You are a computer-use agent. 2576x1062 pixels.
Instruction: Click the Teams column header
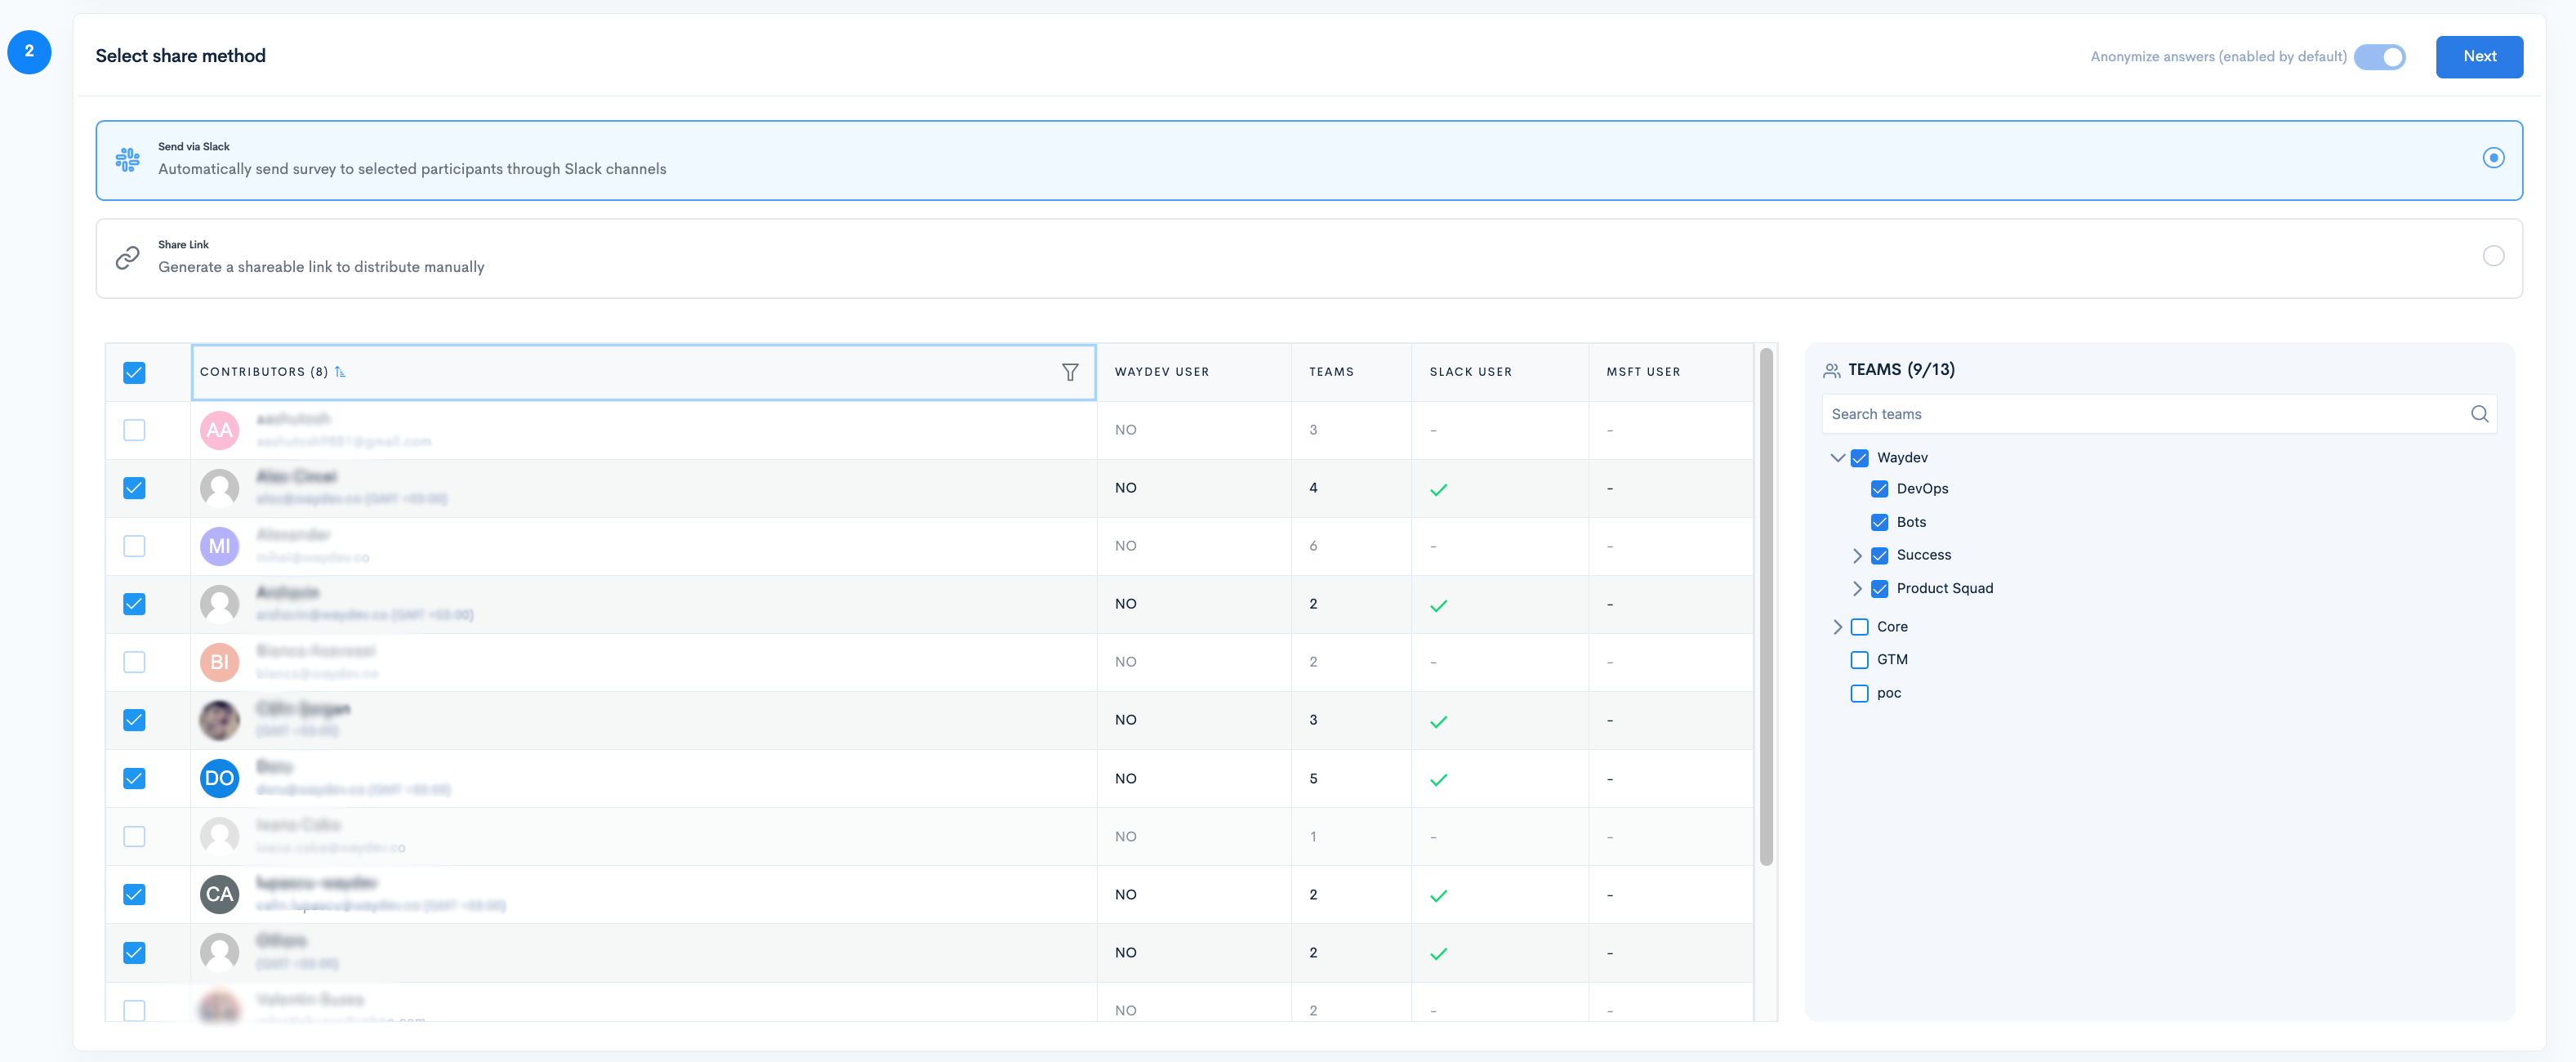click(x=1331, y=372)
